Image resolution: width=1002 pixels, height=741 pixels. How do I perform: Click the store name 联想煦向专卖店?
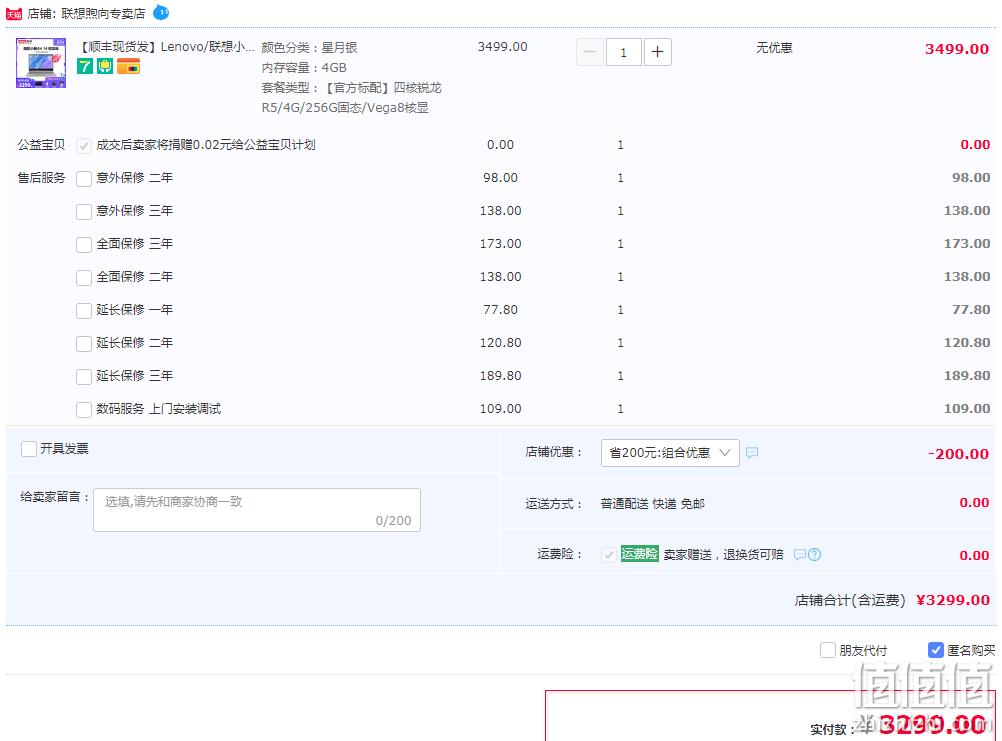(x=103, y=13)
